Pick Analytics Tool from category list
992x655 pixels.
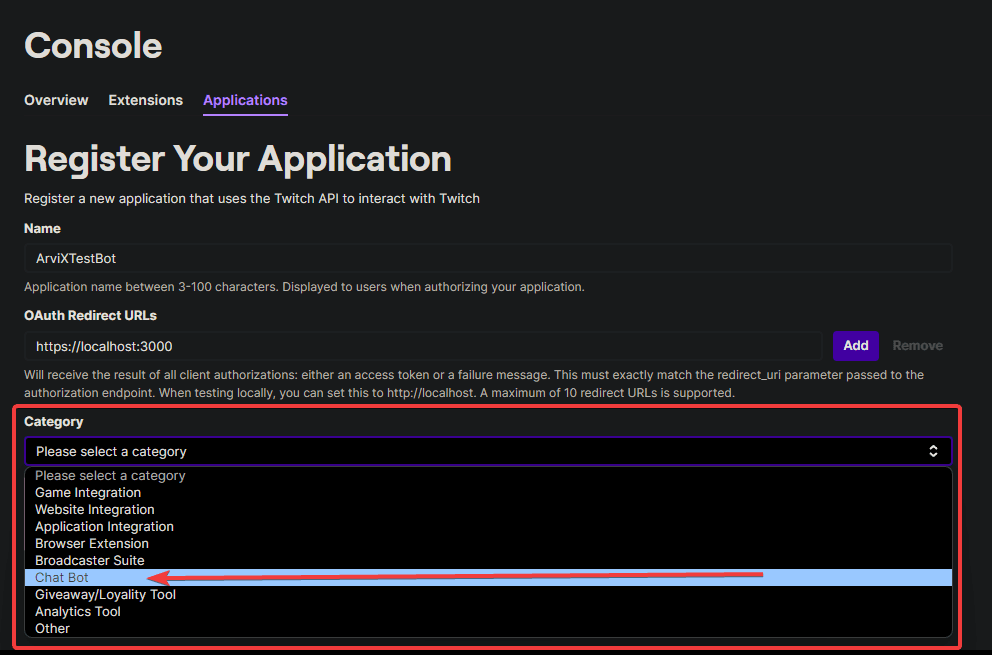pyautogui.click(x=488, y=611)
